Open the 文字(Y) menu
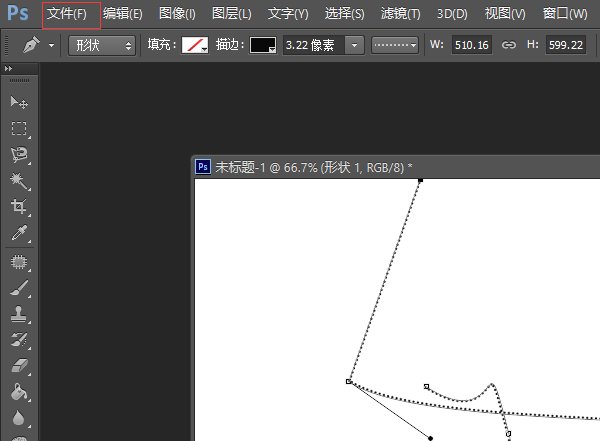Image resolution: width=600 pixels, height=441 pixels. pyautogui.click(x=288, y=14)
